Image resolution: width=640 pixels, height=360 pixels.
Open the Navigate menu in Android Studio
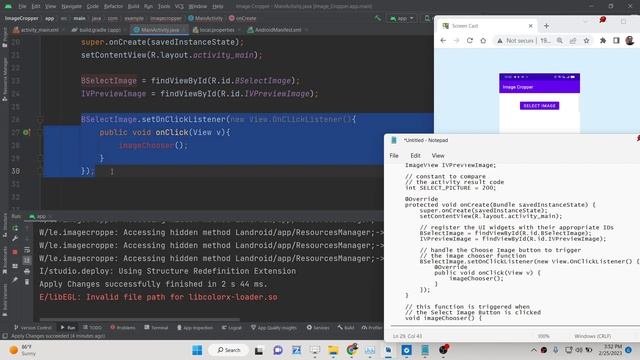[71, 7]
